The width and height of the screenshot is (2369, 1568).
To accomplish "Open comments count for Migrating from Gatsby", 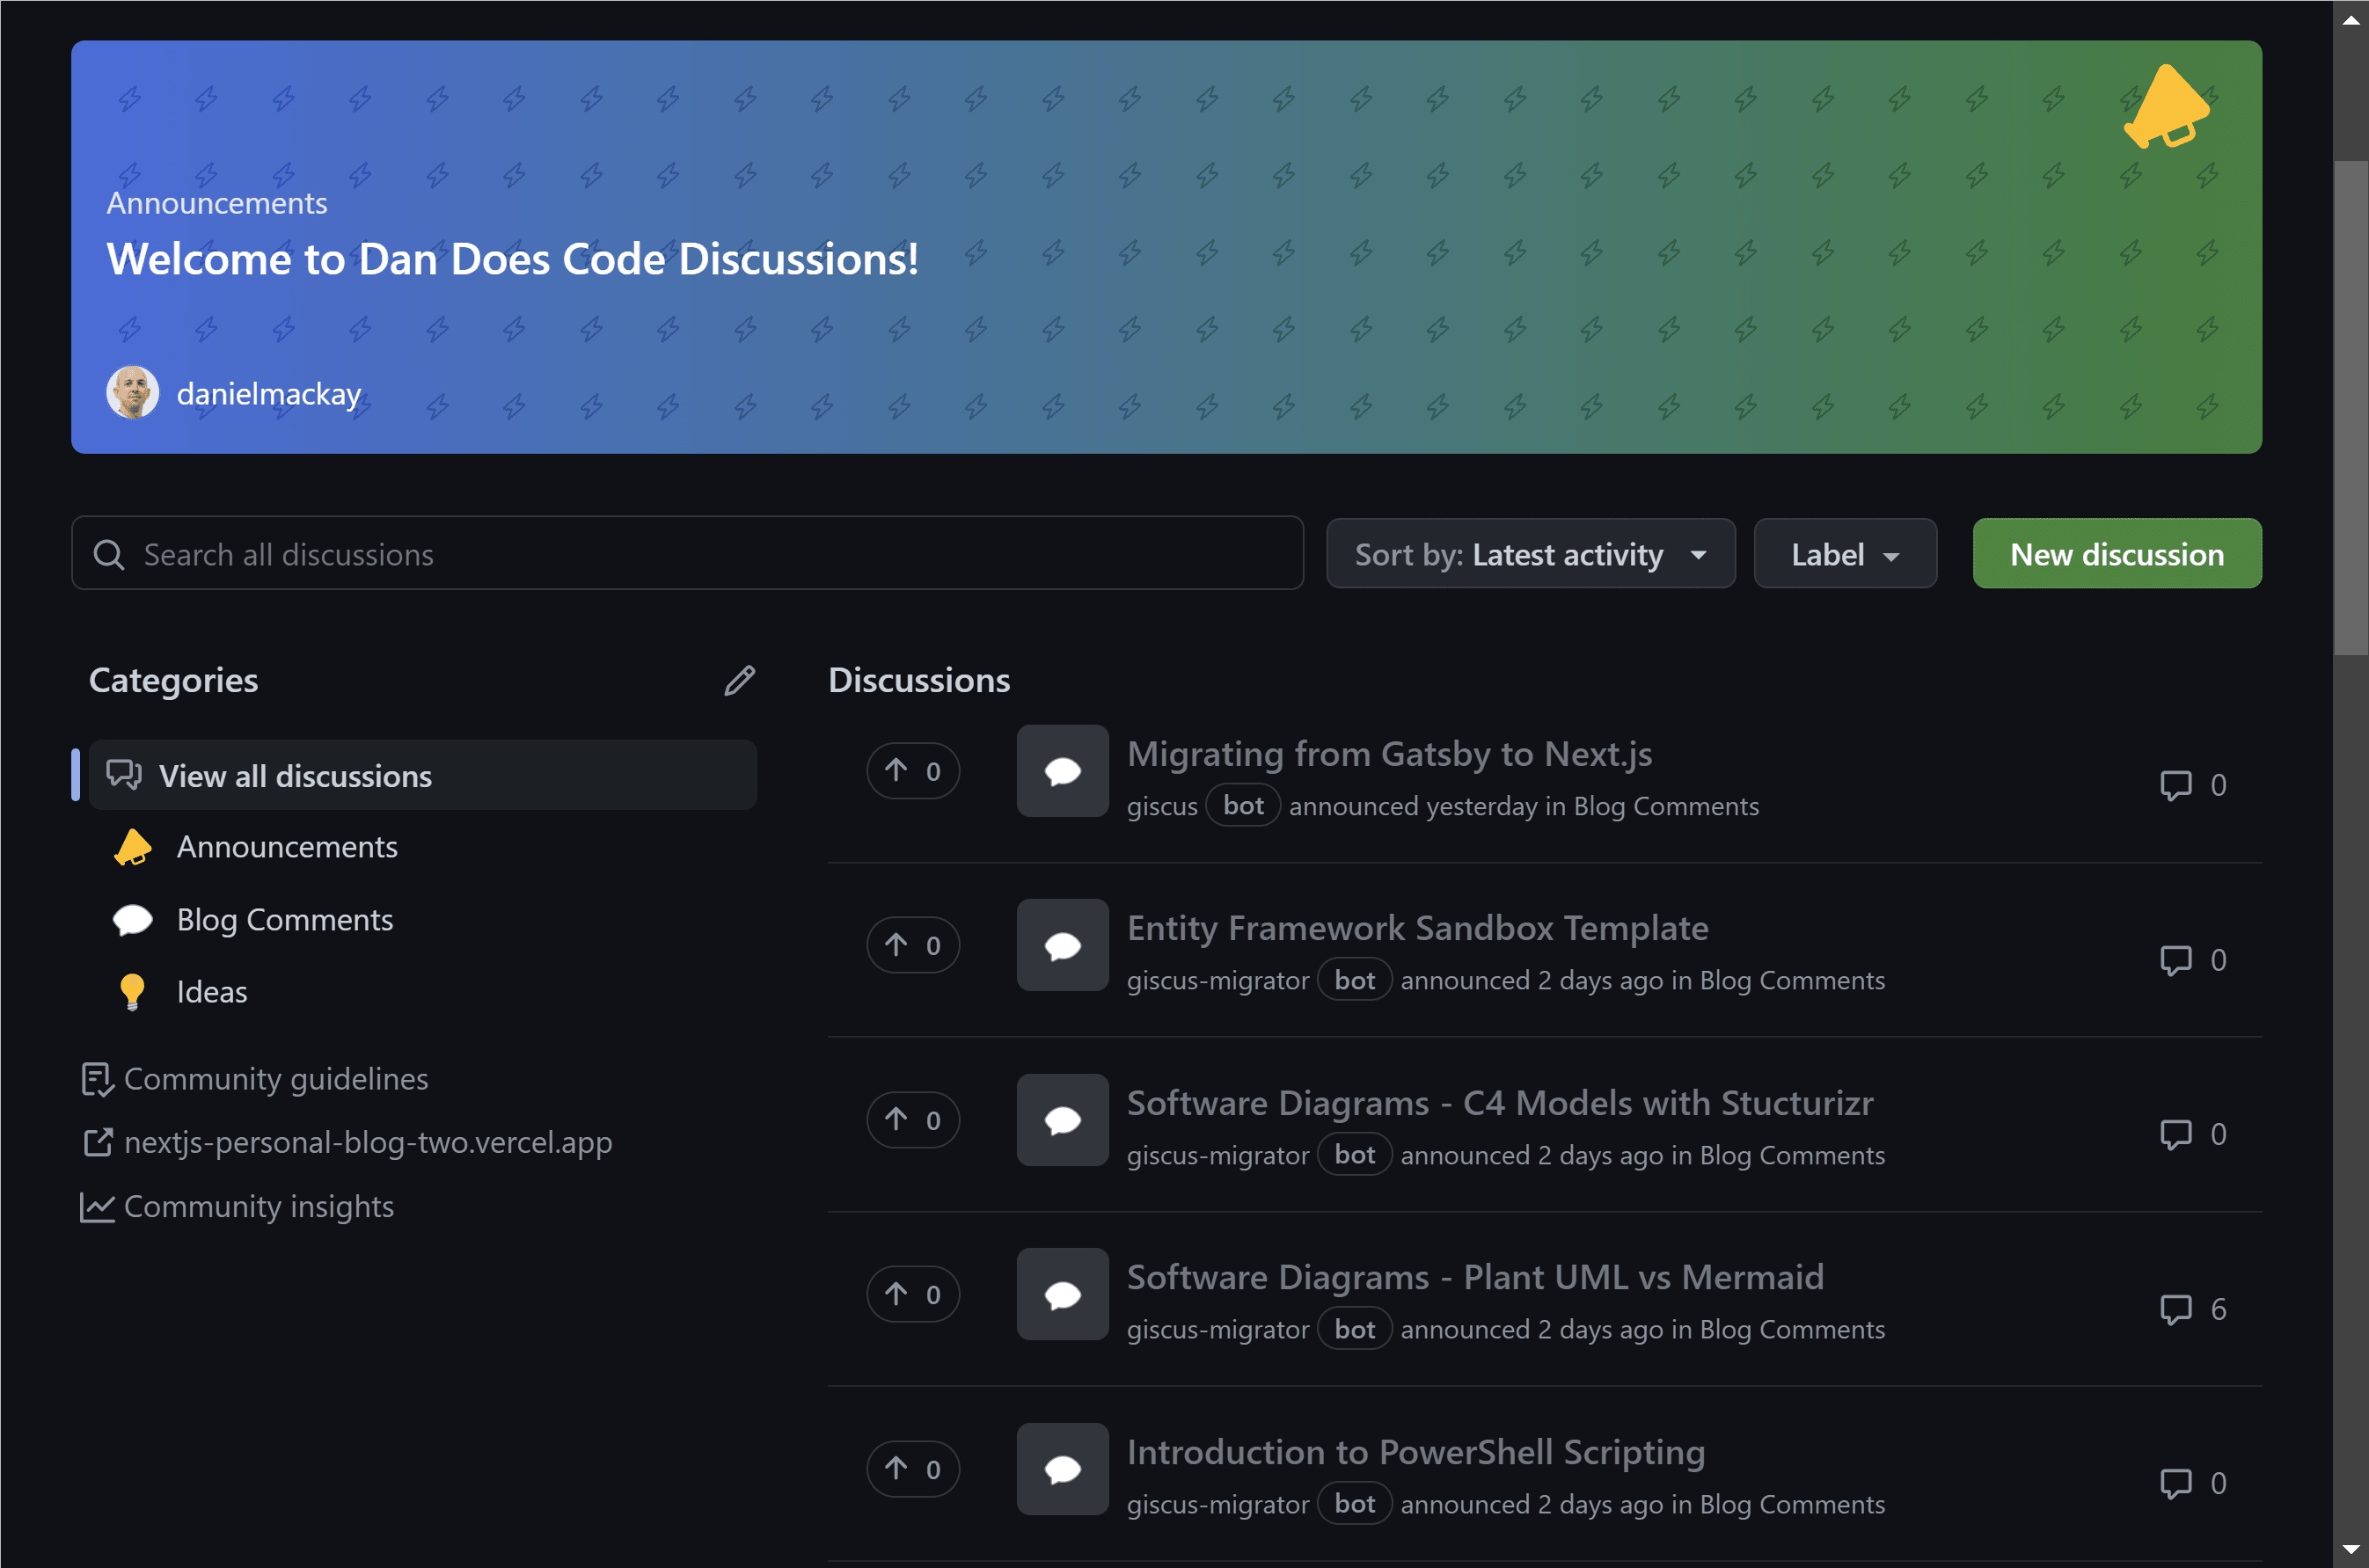I will (x=2193, y=786).
